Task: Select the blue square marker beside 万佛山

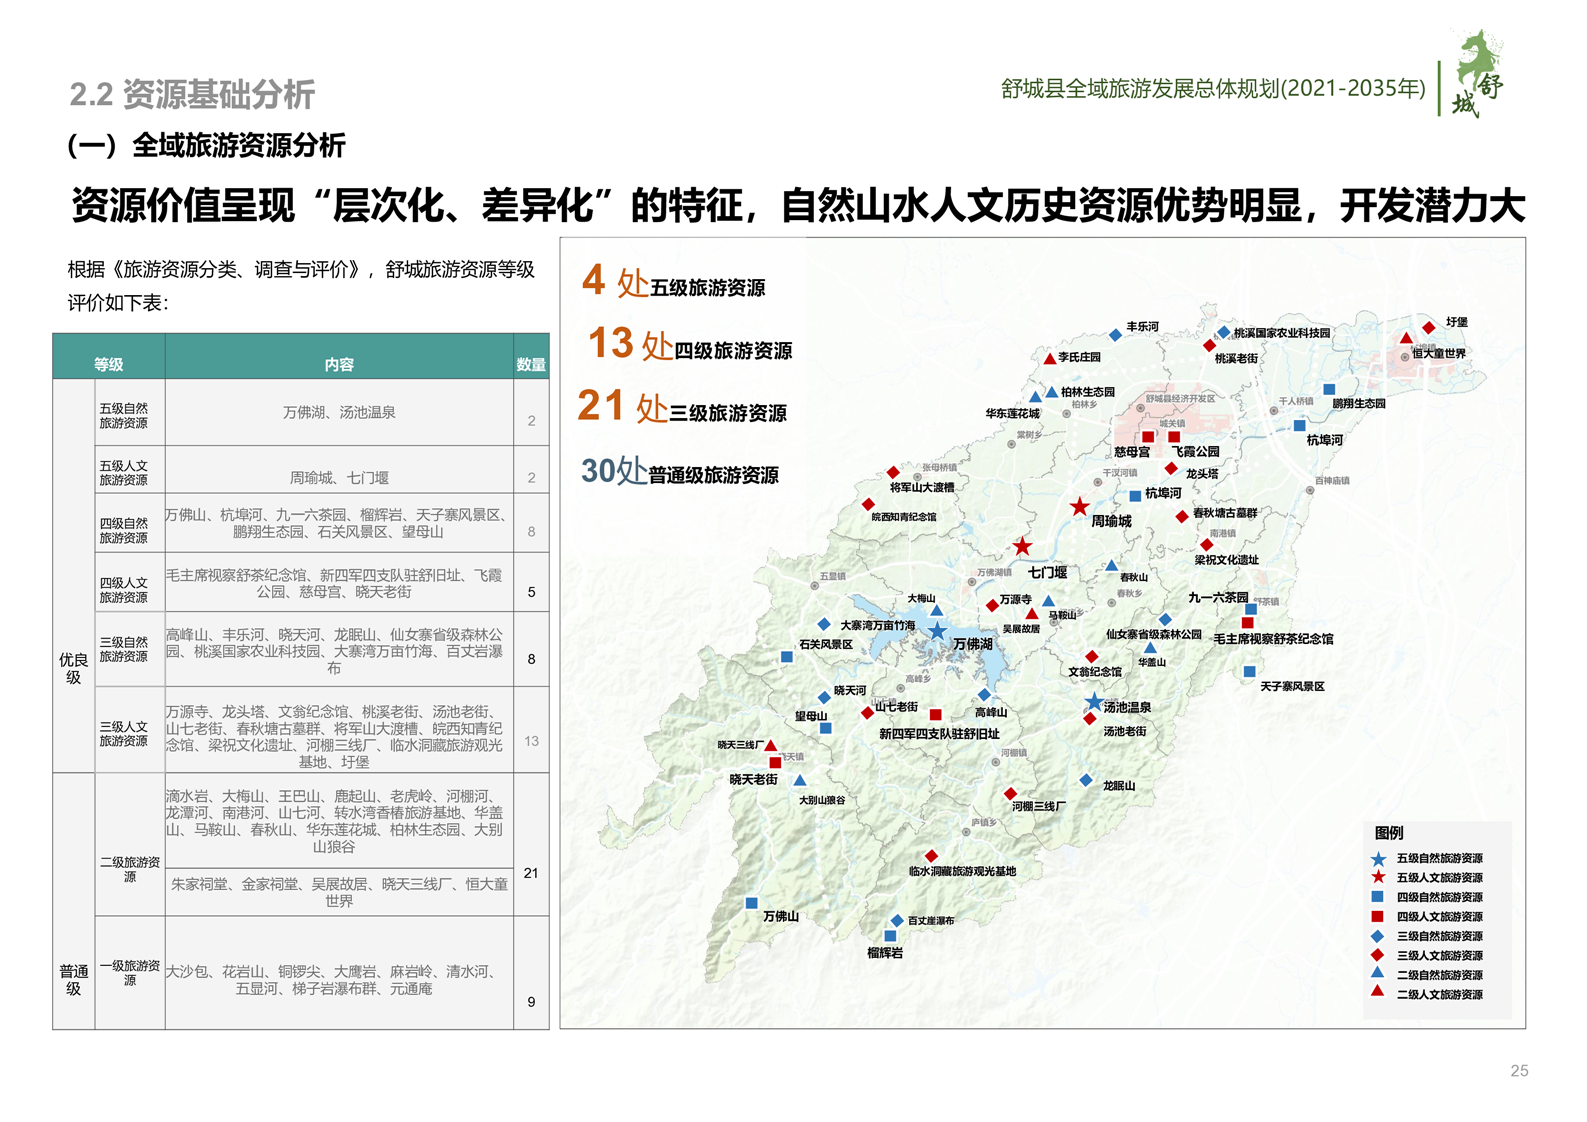Action: point(751,903)
